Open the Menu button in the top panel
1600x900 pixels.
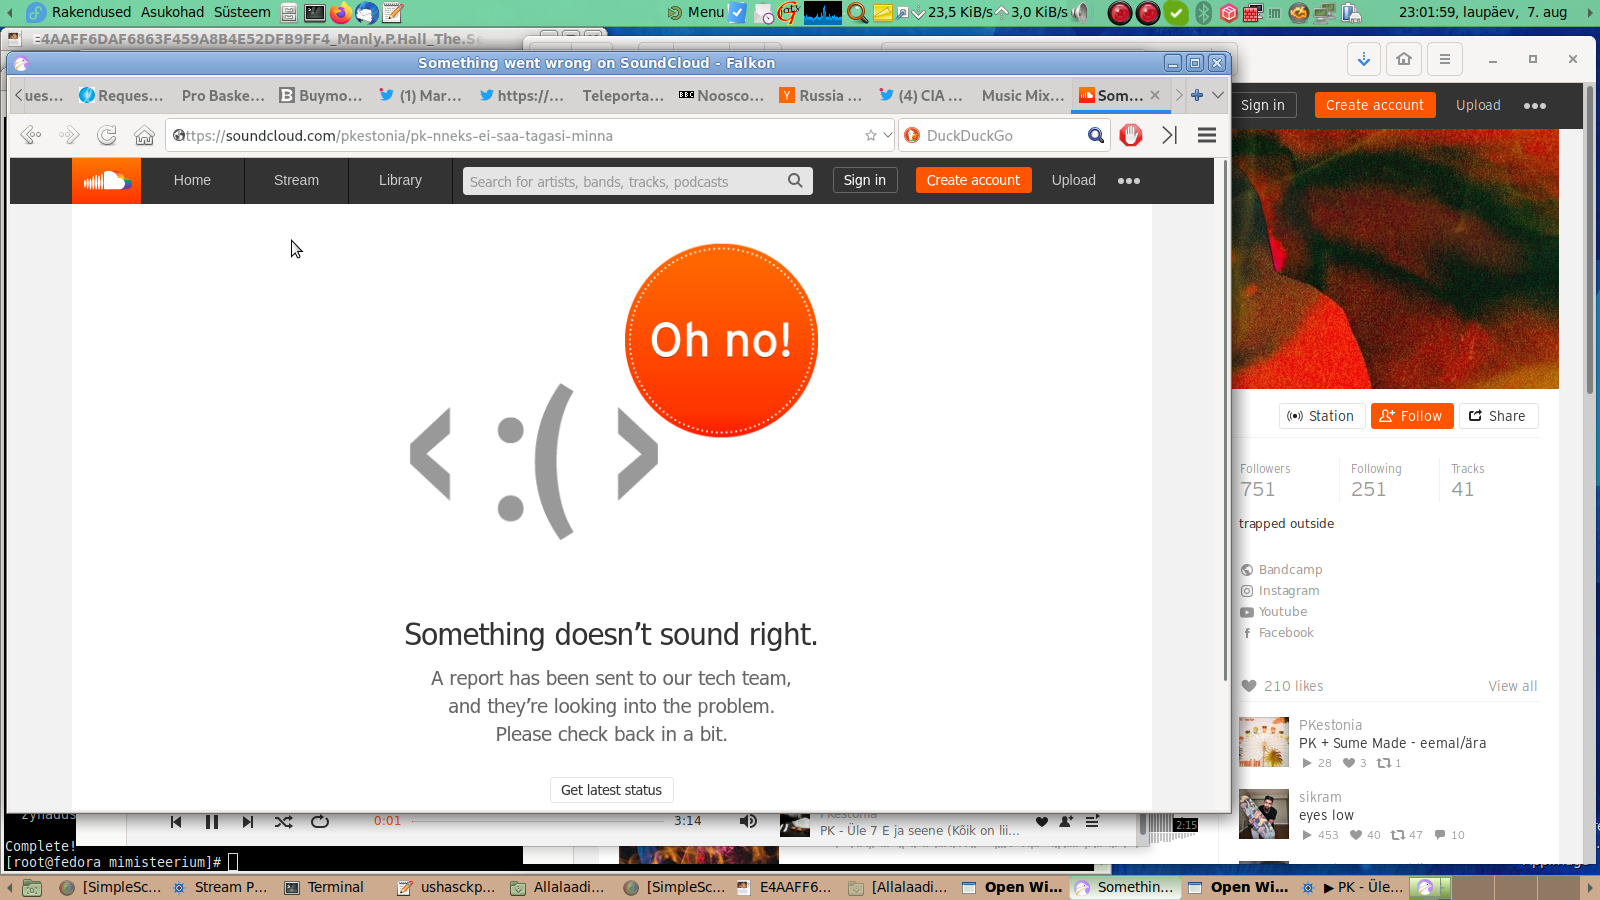pos(696,12)
